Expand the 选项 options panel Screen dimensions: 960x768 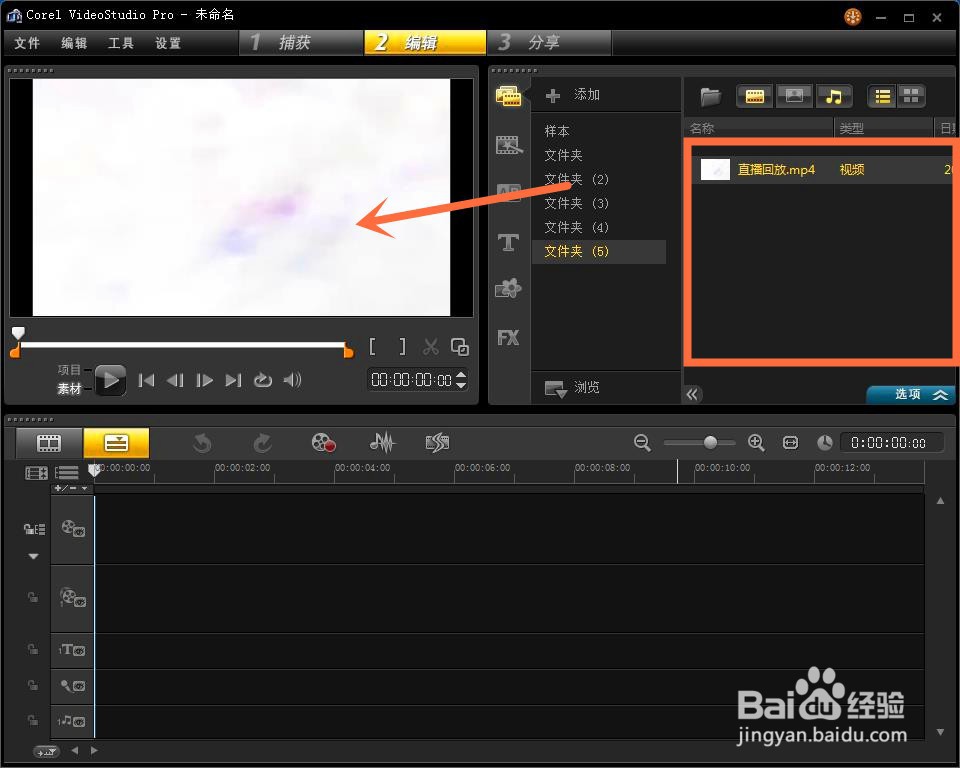point(910,394)
